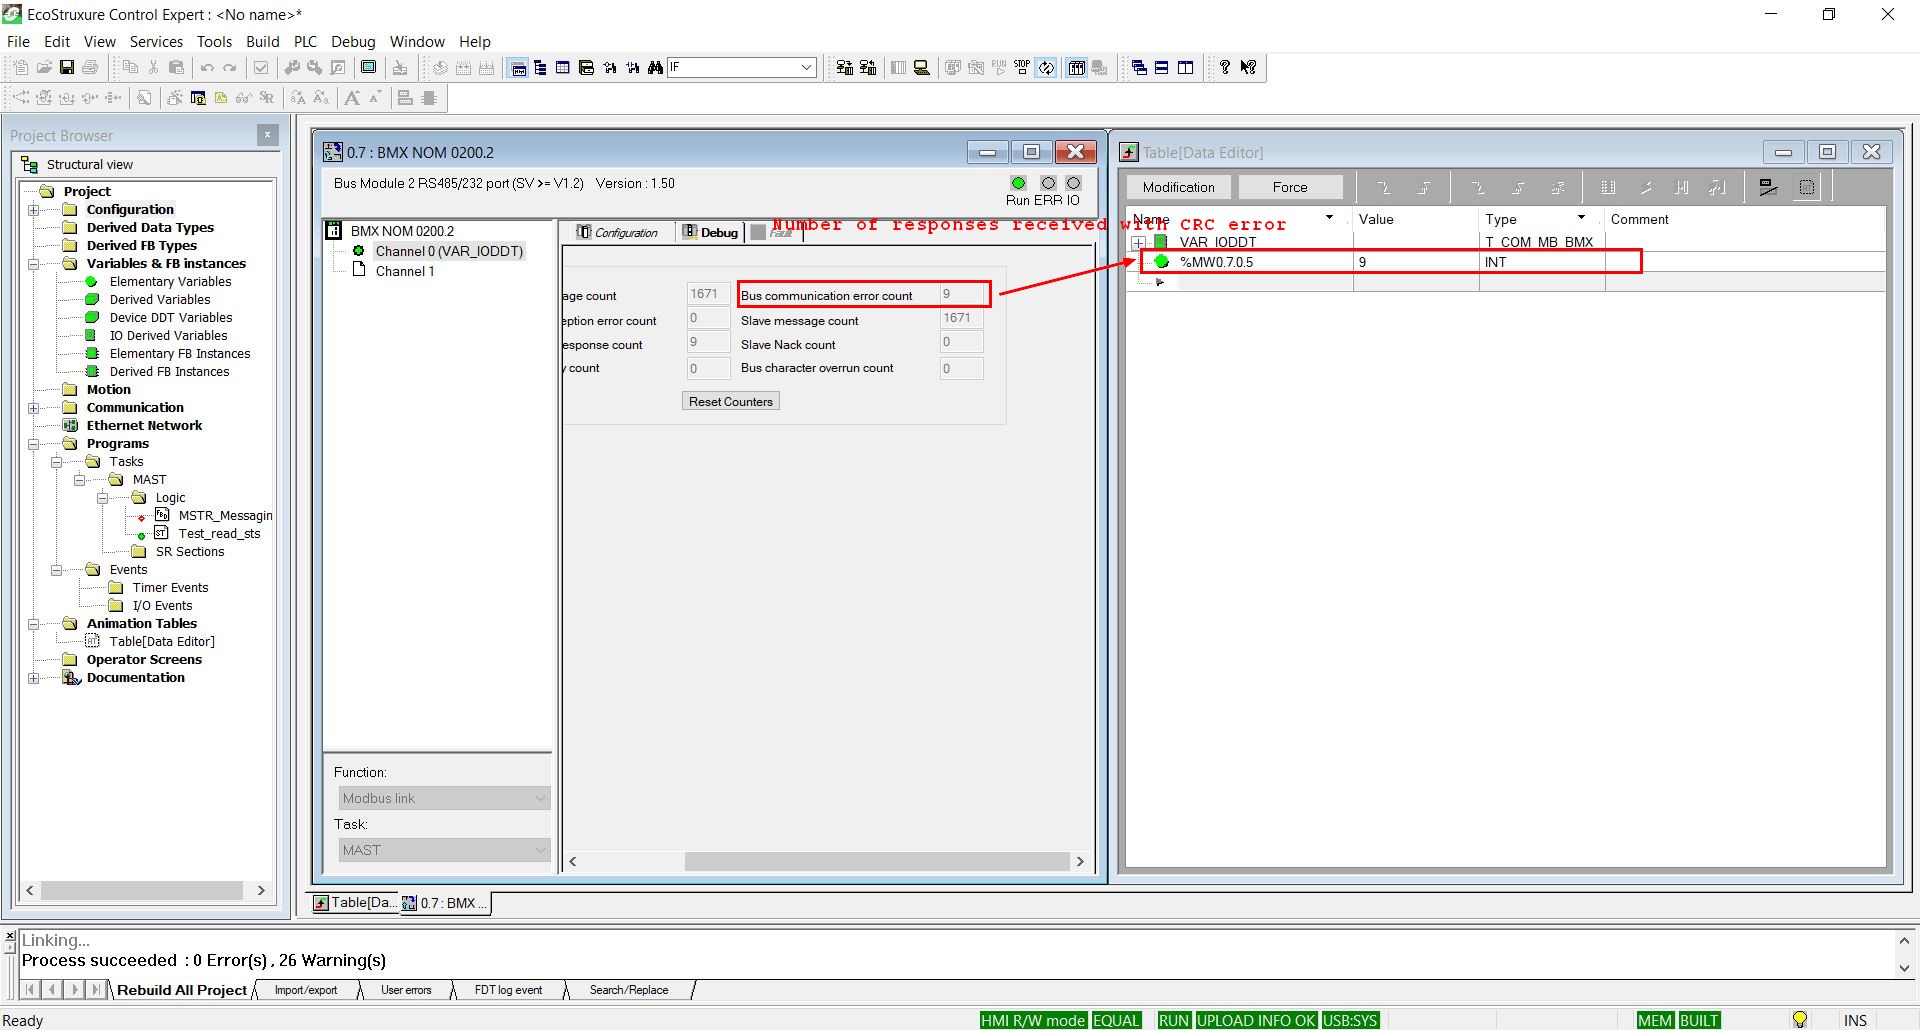Click the Open project folder icon

[44, 67]
